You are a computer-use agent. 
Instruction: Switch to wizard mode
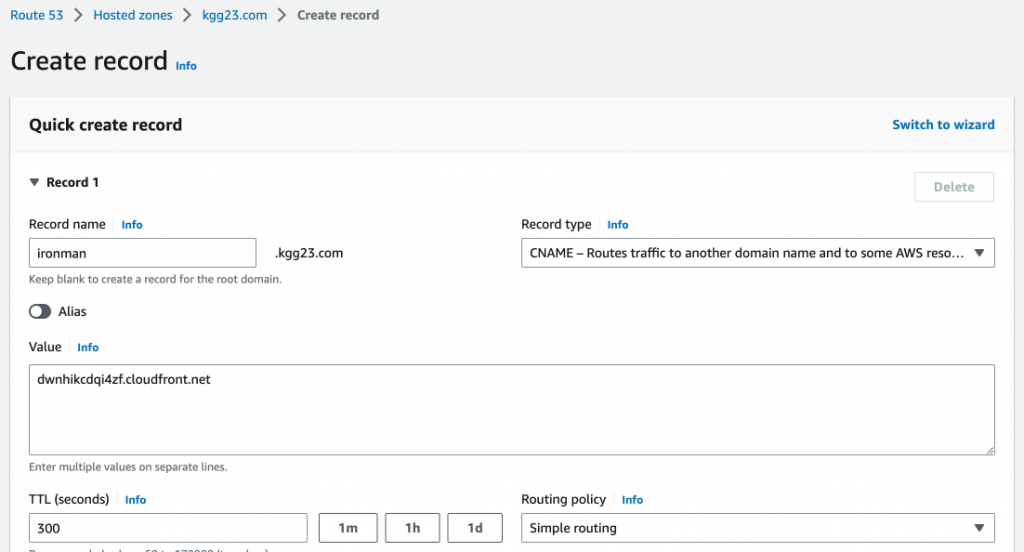(943, 125)
